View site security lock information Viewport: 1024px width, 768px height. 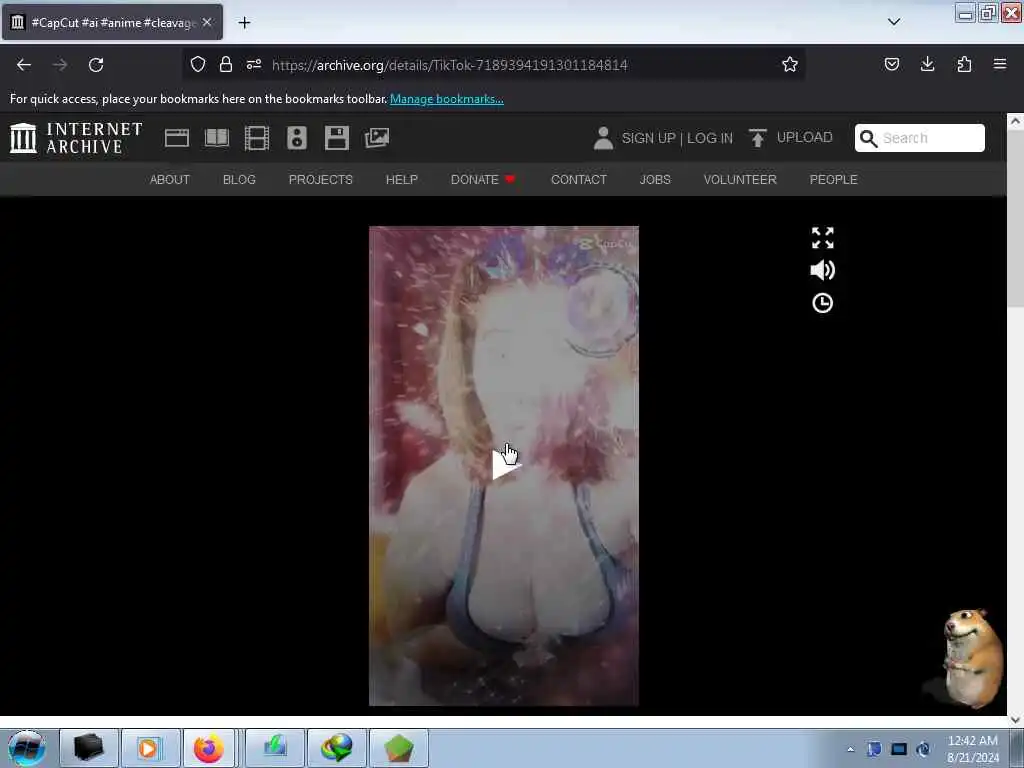[226, 64]
